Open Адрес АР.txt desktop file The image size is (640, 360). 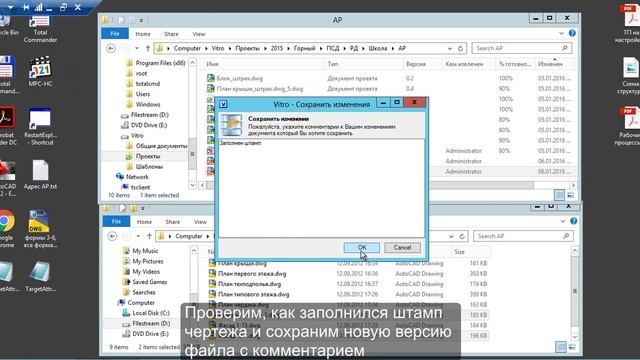click(40, 175)
